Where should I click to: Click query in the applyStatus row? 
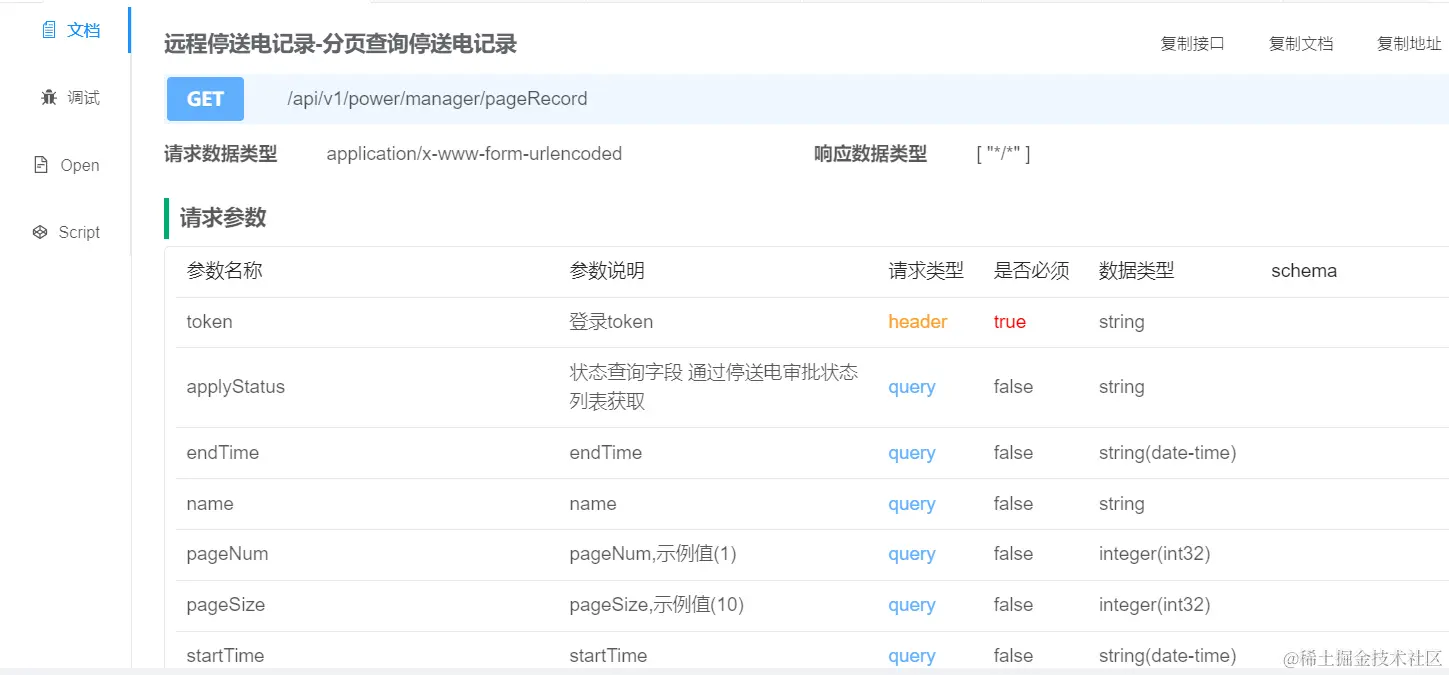click(x=912, y=387)
